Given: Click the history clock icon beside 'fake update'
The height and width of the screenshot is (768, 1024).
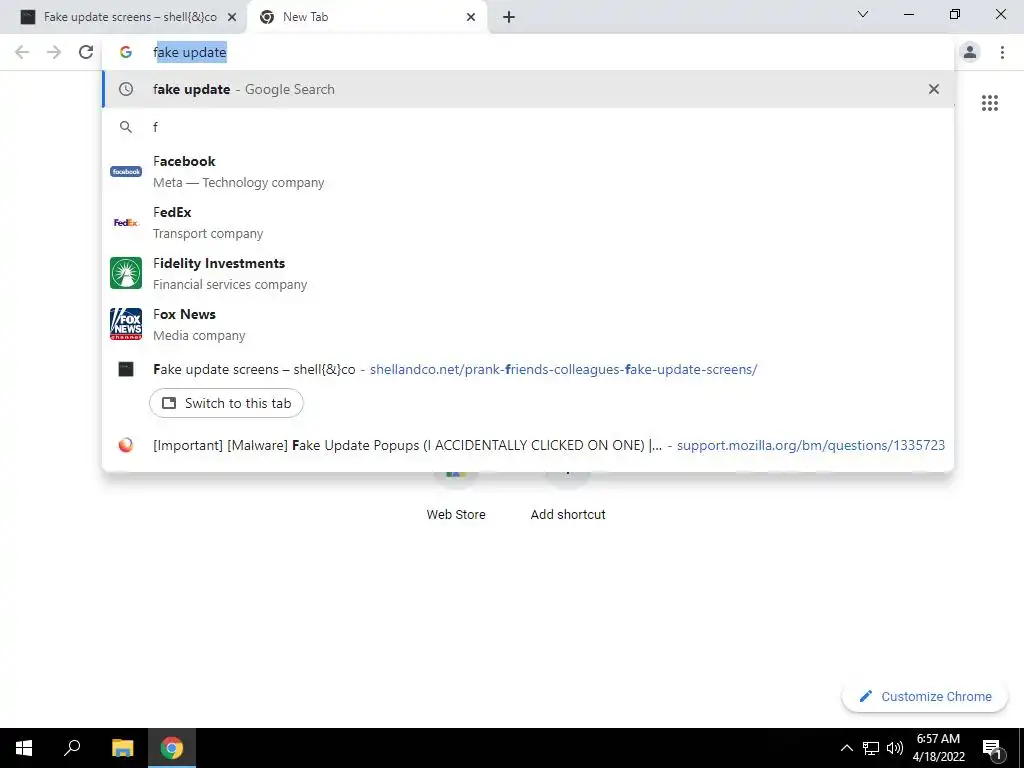Looking at the screenshot, I should (126, 89).
